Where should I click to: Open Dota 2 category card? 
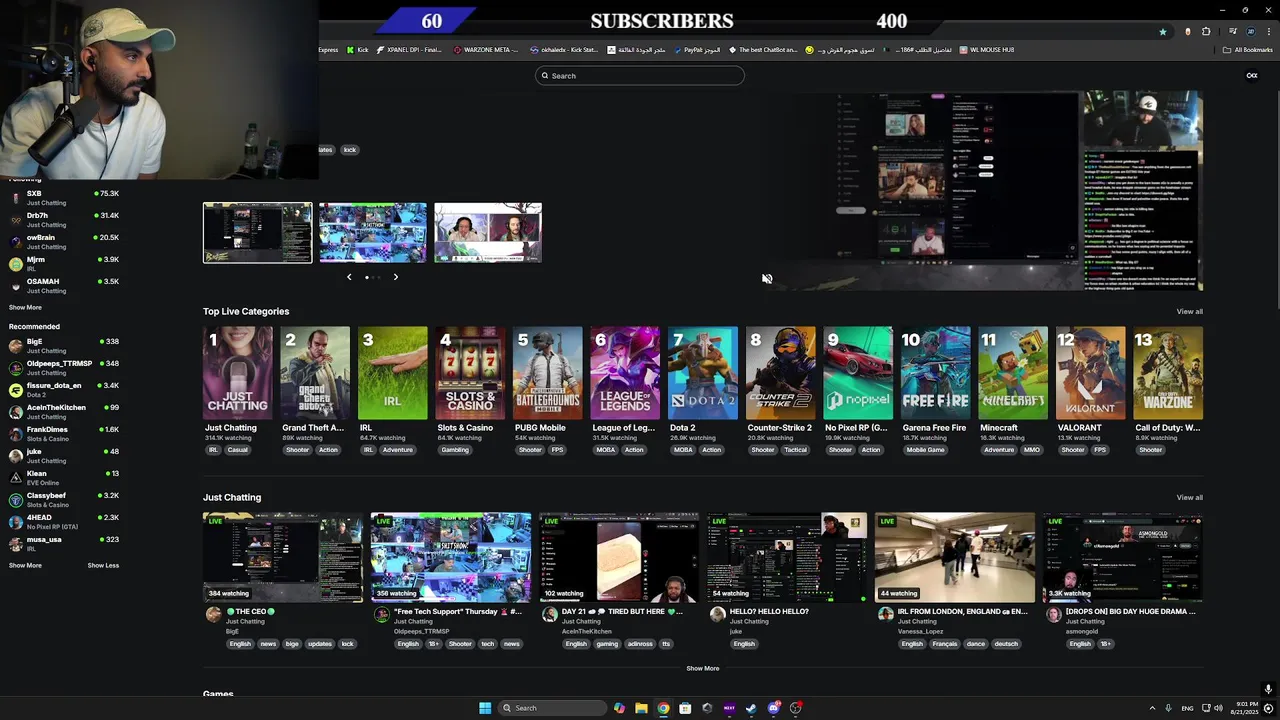(x=702, y=373)
